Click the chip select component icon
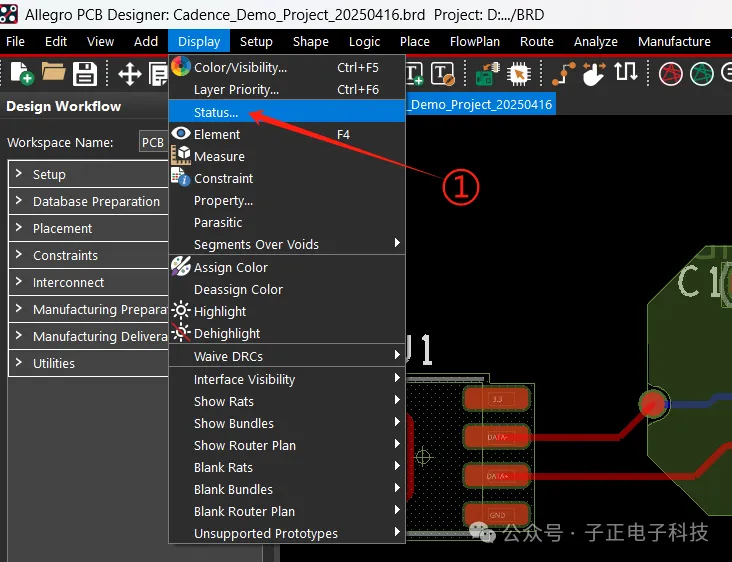Screen dimensions: 732x562 coord(519,74)
